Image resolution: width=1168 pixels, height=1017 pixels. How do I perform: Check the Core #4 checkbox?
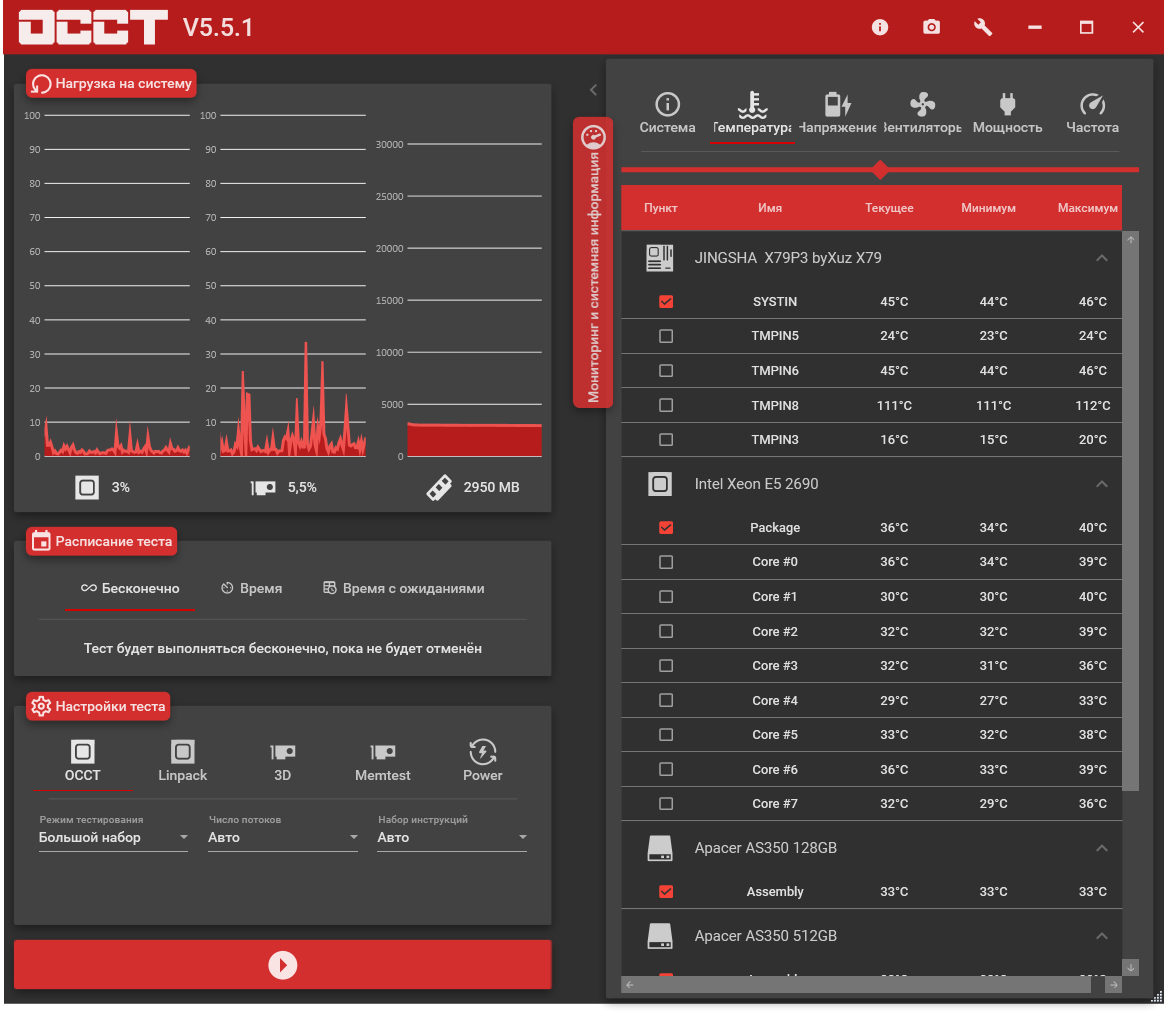point(666,700)
